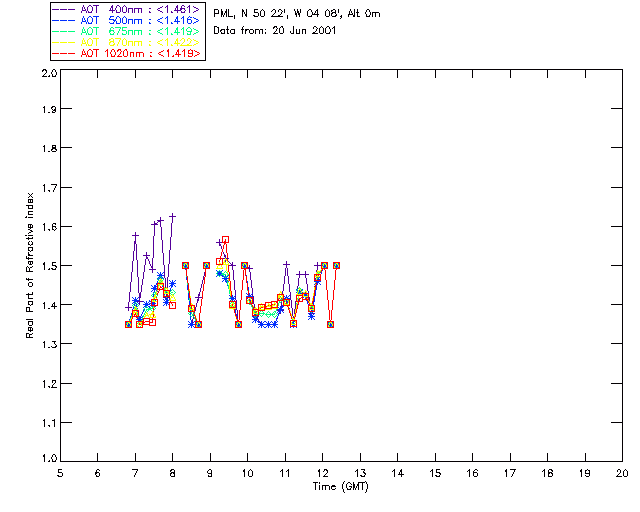Click the highest red square marker after time 9
640x512 pixels.
click(x=225, y=240)
